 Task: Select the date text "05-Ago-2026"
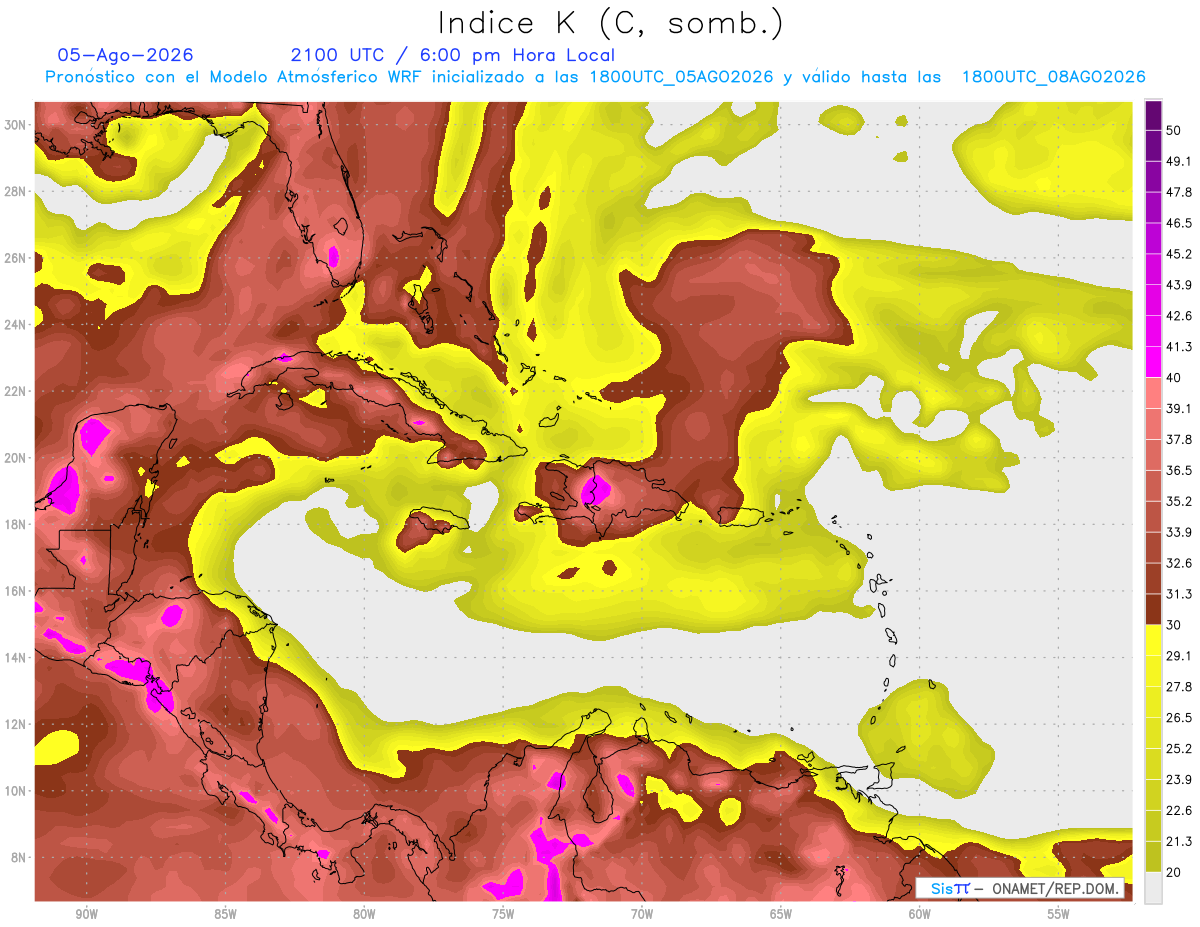[x=125, y=55]
